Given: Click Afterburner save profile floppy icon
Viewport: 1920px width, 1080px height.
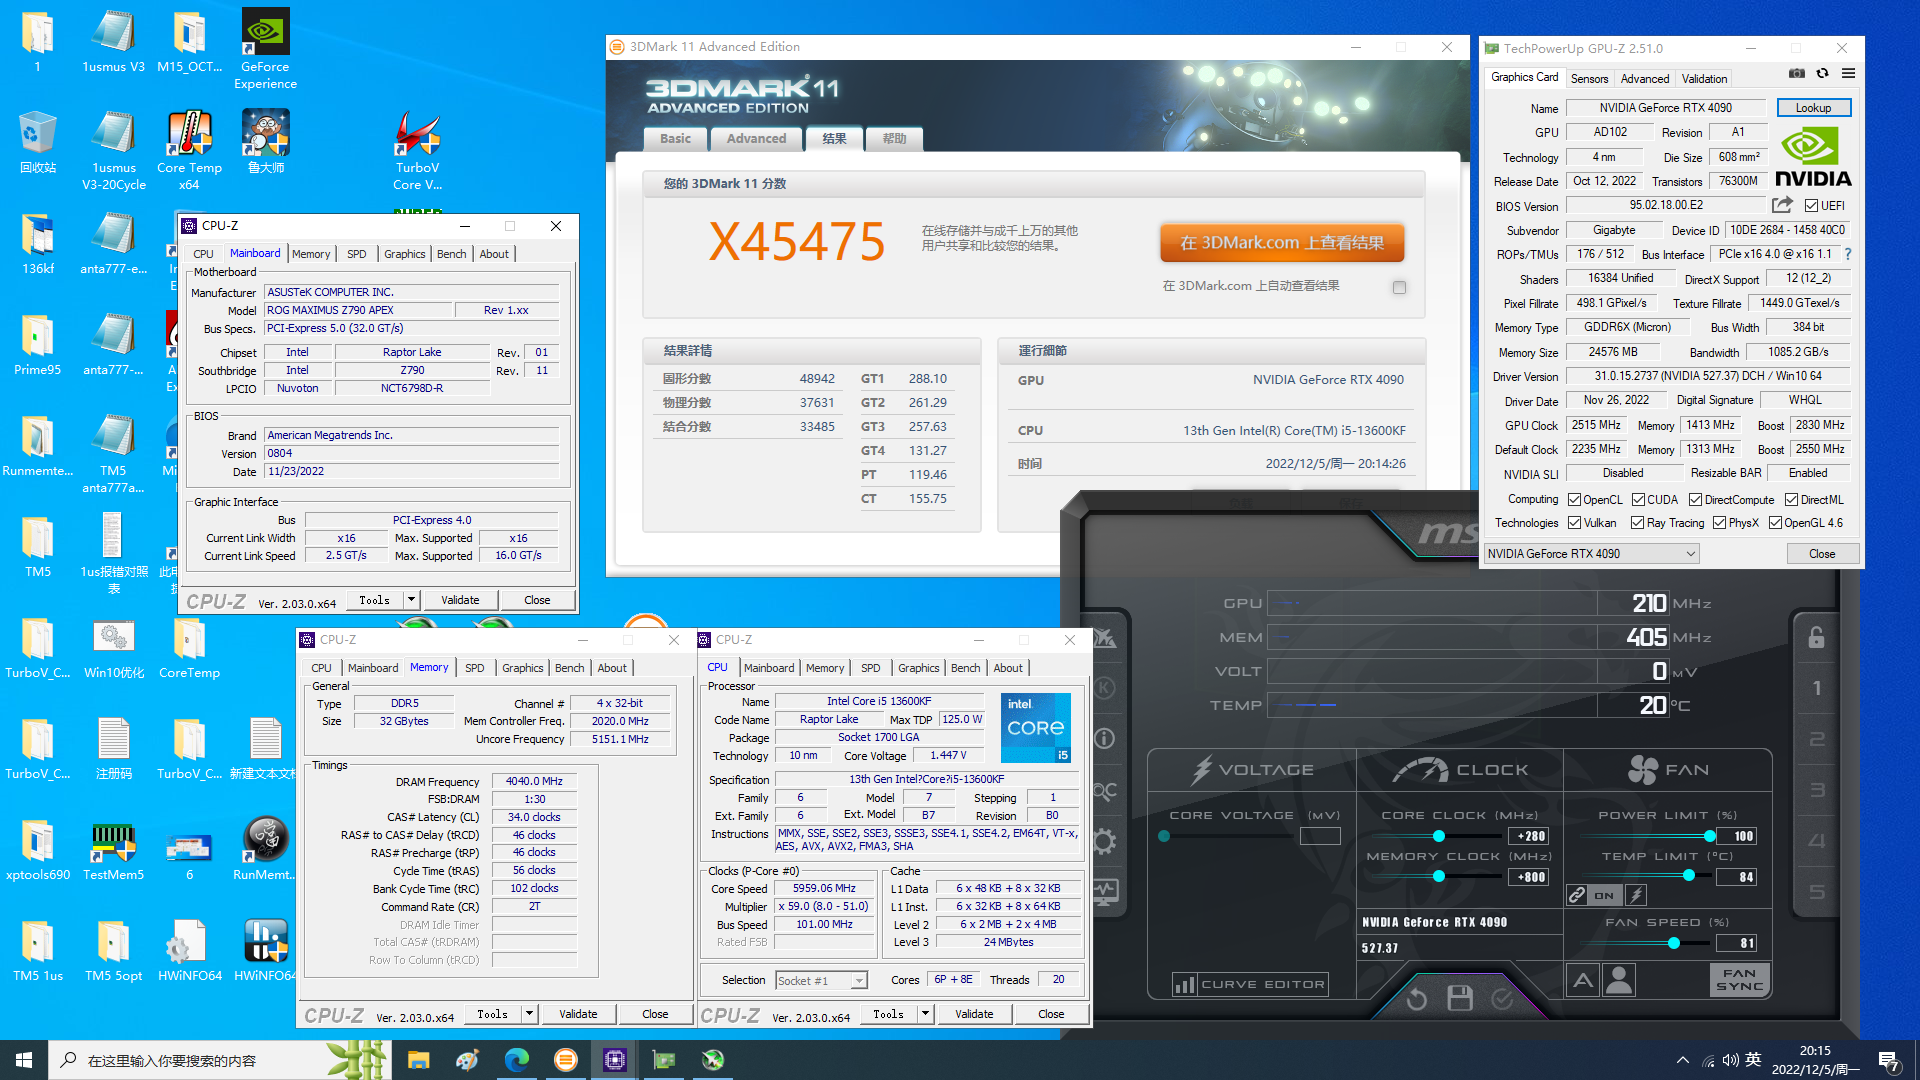Looking at the screenshot, I should [x=1459, y=998].
